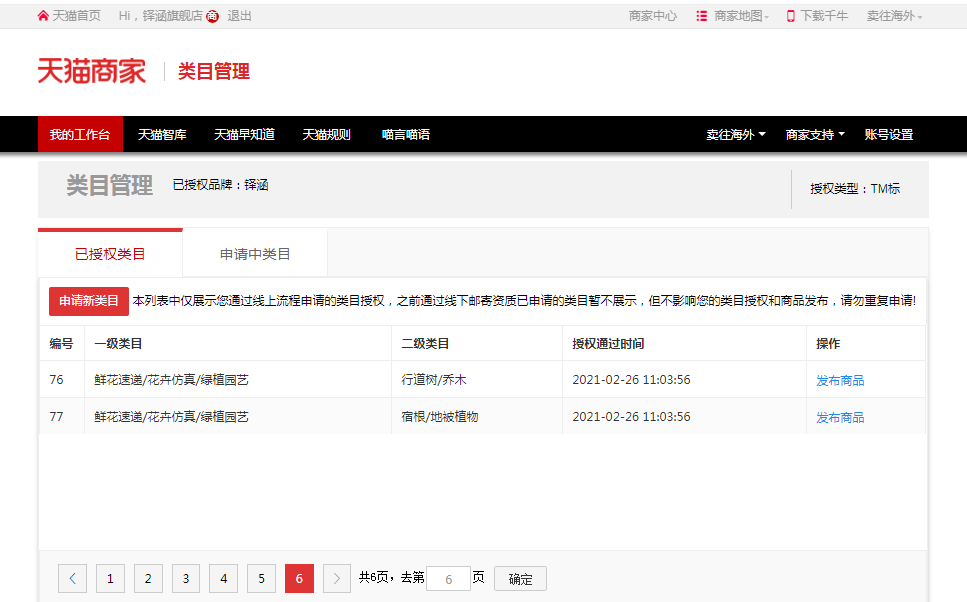Click the next page arrow
This screenshot has height=602, width=967.
tap(337, 579)
